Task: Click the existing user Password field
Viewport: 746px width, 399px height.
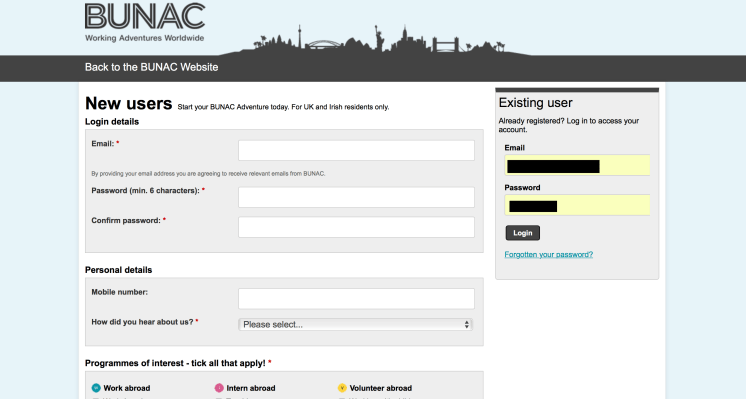Action: (x=577, y=205)
